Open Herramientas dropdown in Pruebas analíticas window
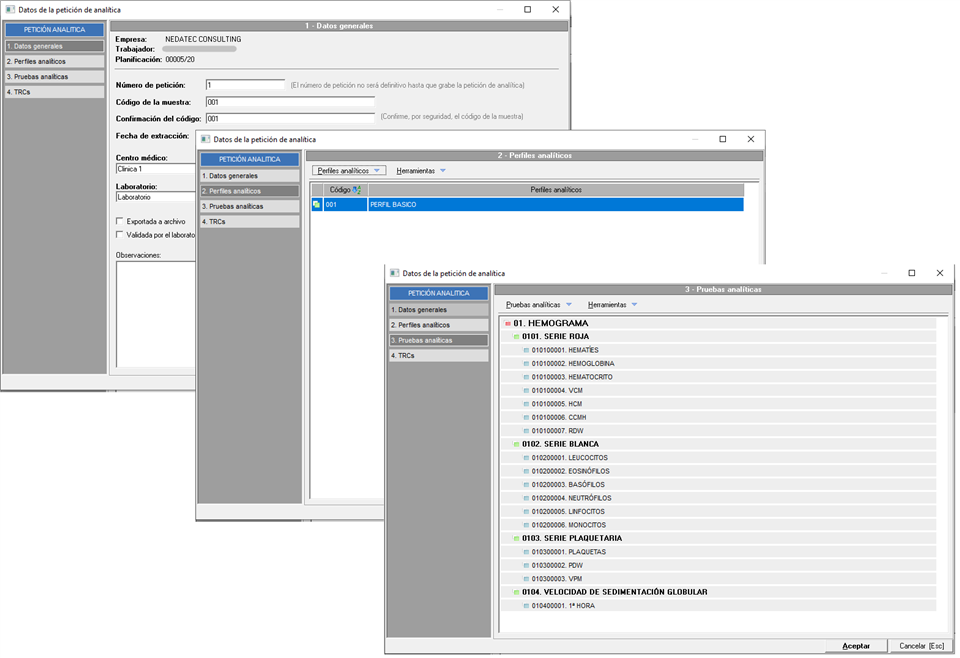The image size is (960, 658). [x=612, y=304]
